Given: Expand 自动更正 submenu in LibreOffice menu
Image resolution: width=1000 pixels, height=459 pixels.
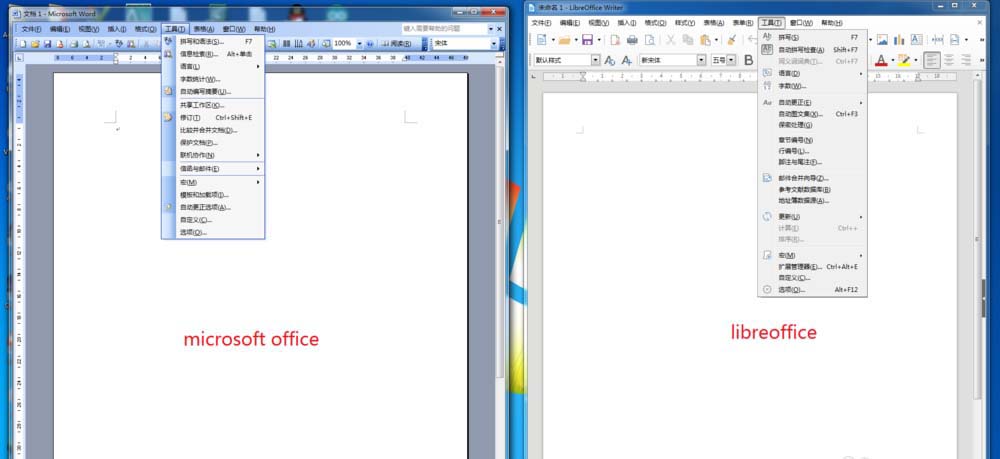Looking at the screenshot, I should [812, 103].
